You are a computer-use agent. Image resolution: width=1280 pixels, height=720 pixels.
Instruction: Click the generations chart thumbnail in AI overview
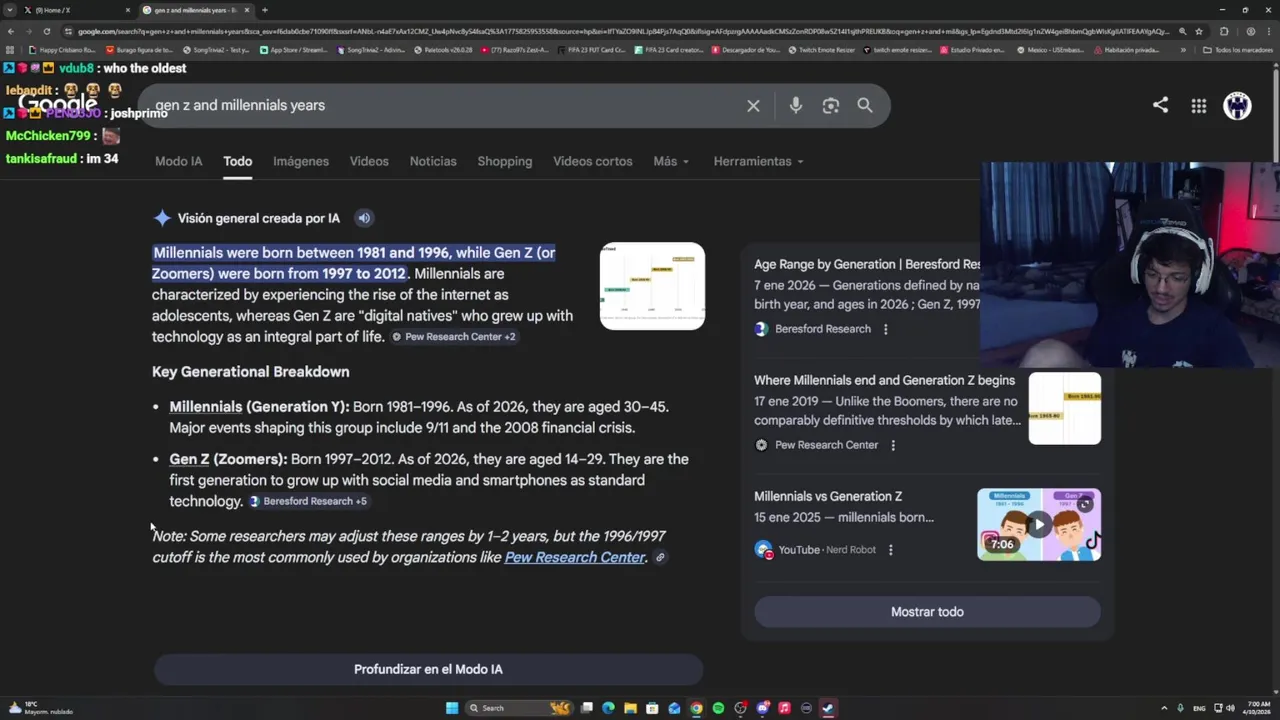[x=652, y=286]
